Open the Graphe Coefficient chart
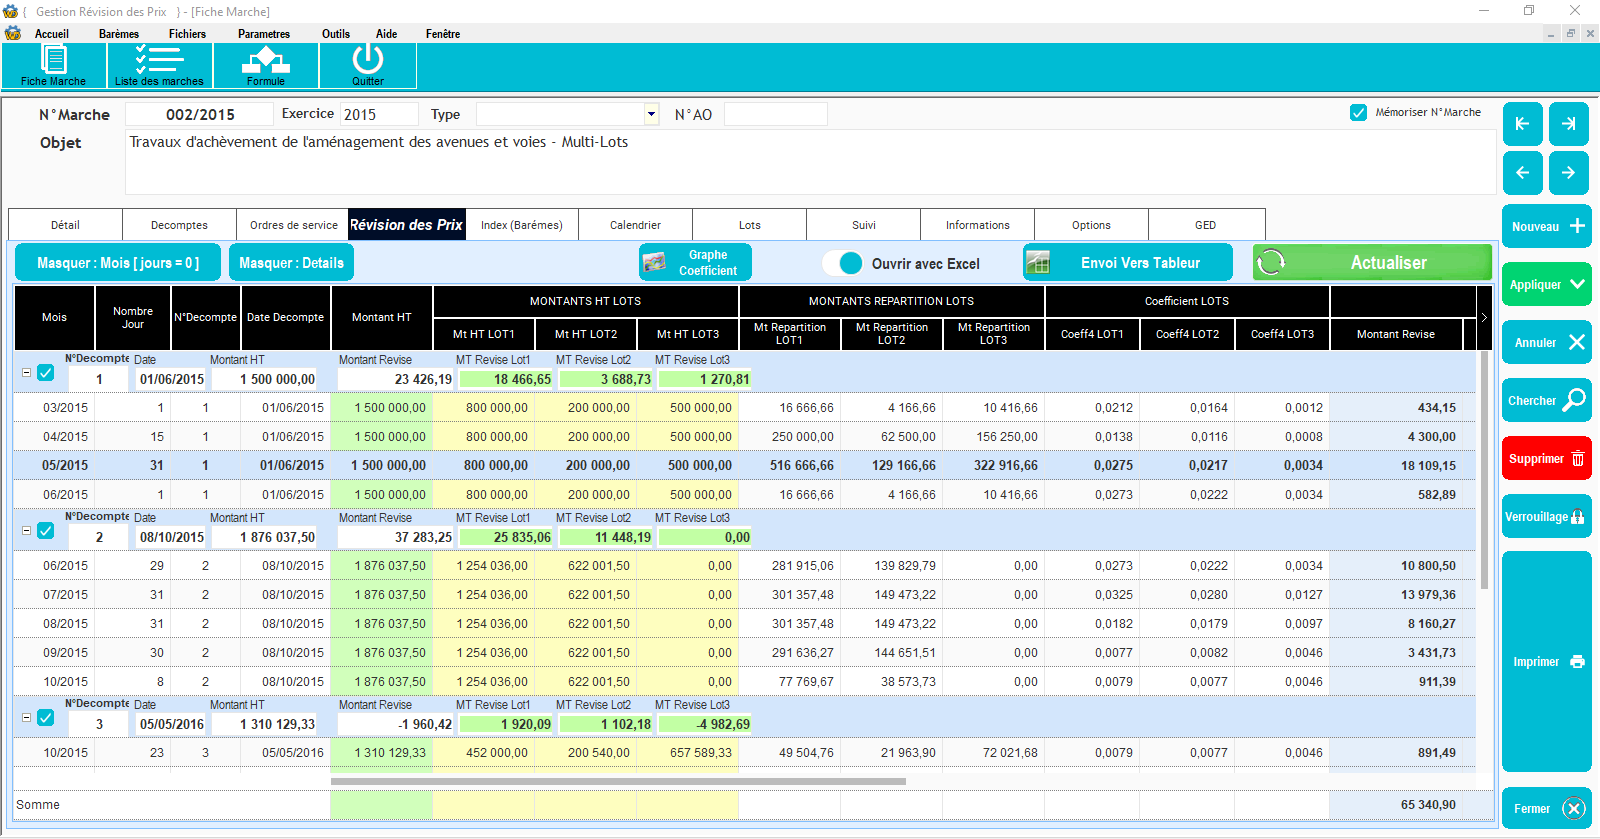 coord(695,263)
